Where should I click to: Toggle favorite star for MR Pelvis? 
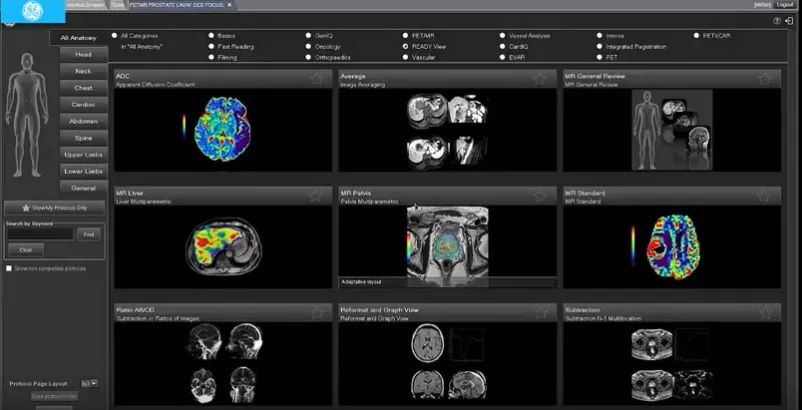click(539, 196)
